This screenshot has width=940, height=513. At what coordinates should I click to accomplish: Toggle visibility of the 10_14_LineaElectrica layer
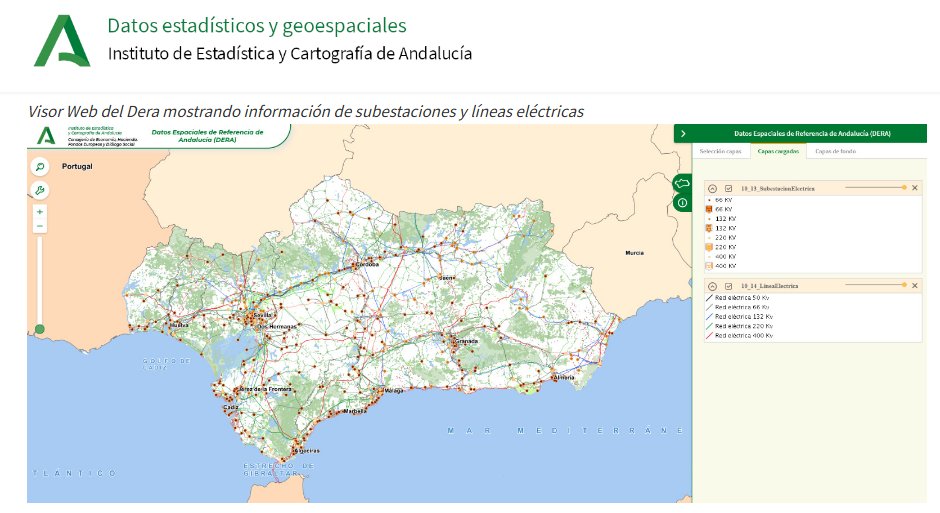(x=728, y=286)
